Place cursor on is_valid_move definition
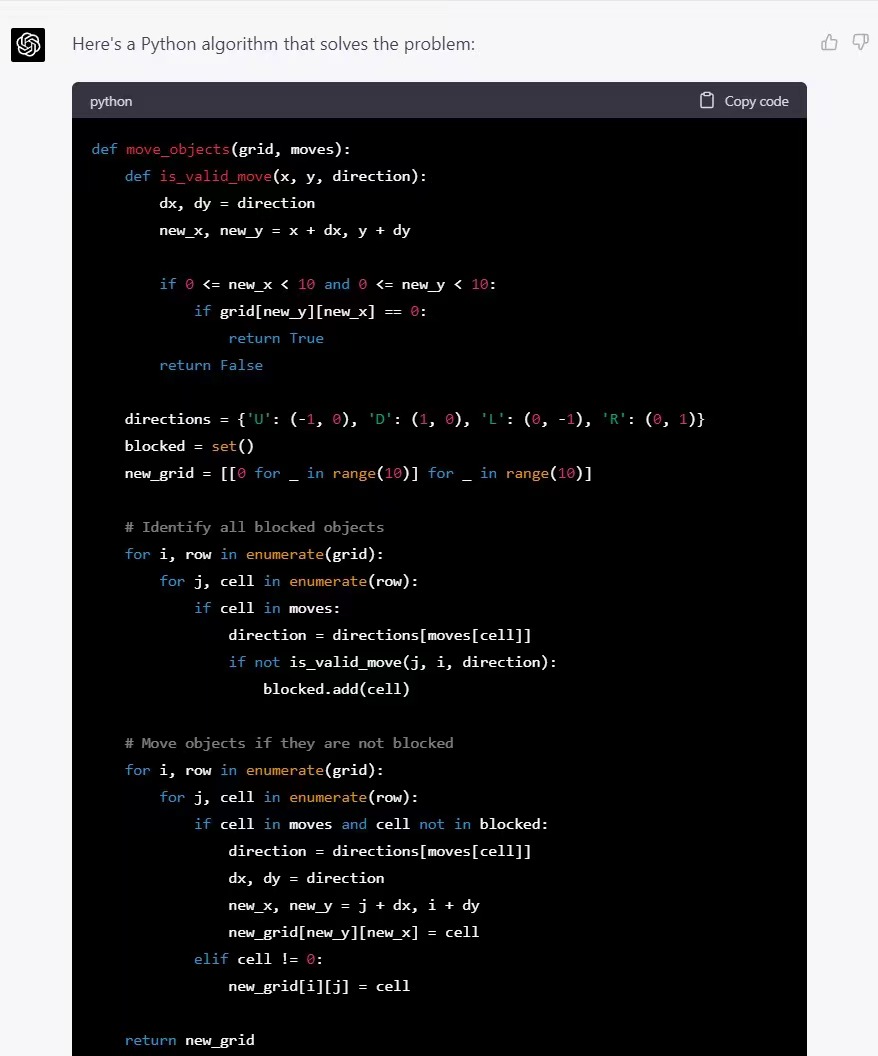 point(215,176)
